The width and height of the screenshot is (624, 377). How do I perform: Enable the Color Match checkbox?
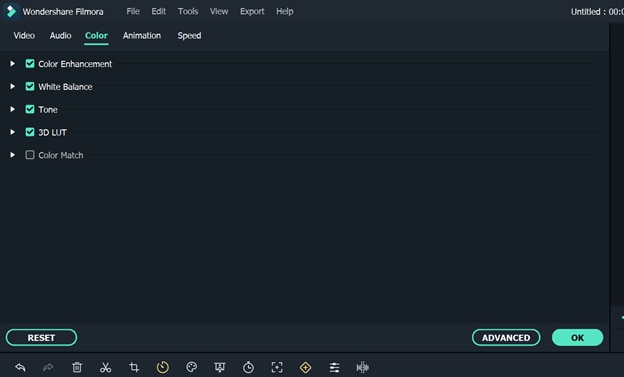pos(30,155)
